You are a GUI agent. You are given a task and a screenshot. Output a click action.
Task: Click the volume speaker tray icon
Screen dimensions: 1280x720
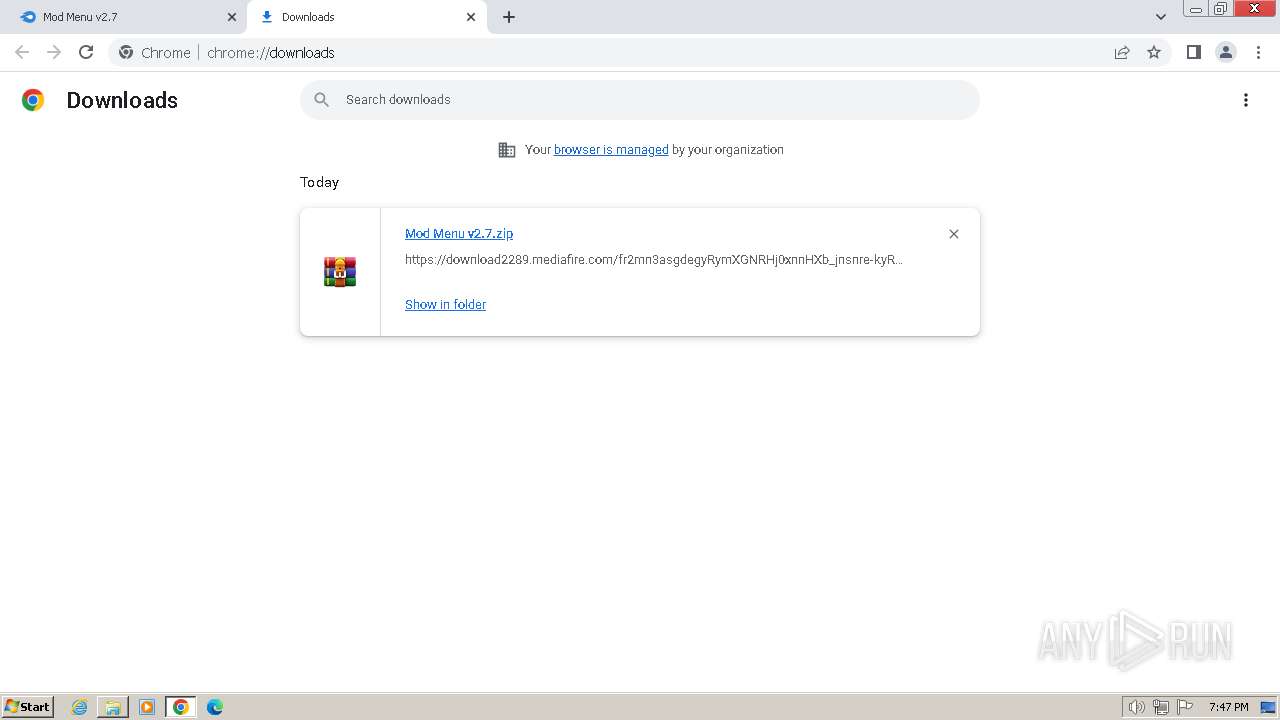(x=1137, y=707)
